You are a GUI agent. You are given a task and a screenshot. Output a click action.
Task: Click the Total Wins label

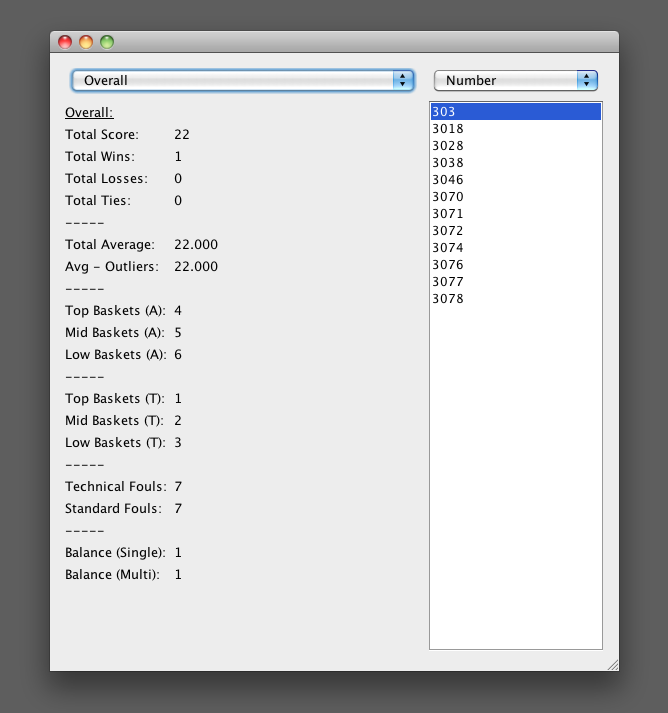100,156
